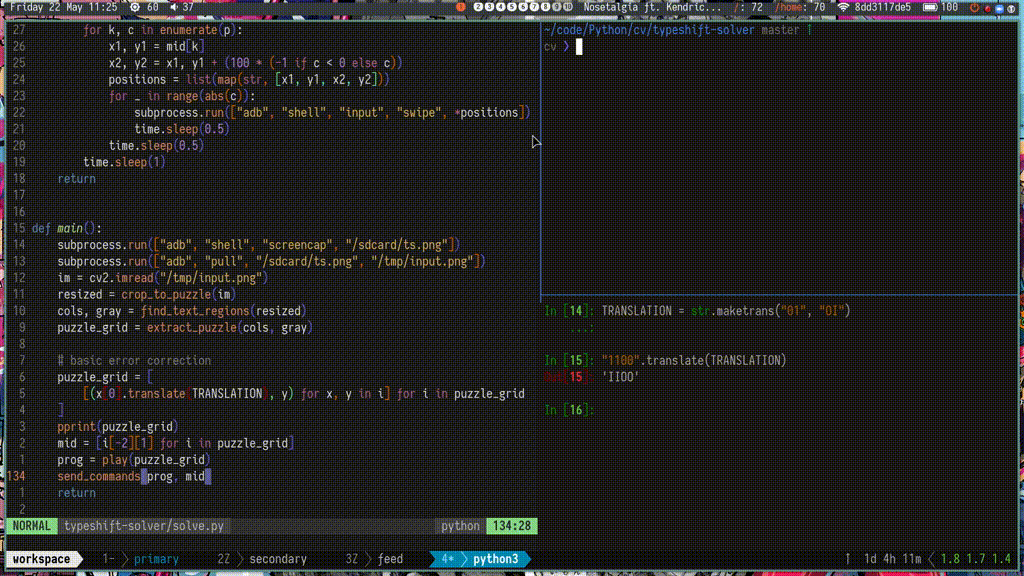Click the brightness value 60 in the top bar
This screenshot has width=1024, height=576.
pos(153,7)
